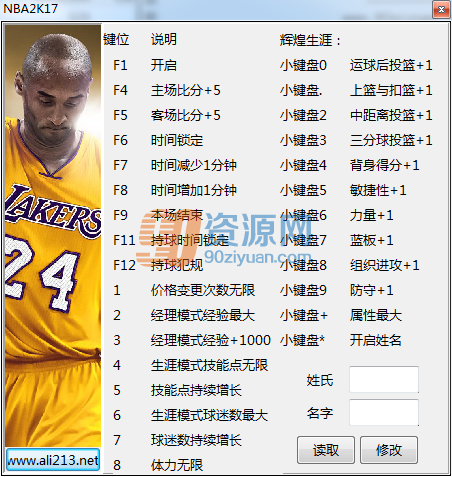Click the 体力无限 entry
Image resolution: width=452 pixels, height=477 pixels.
[177, 465]
